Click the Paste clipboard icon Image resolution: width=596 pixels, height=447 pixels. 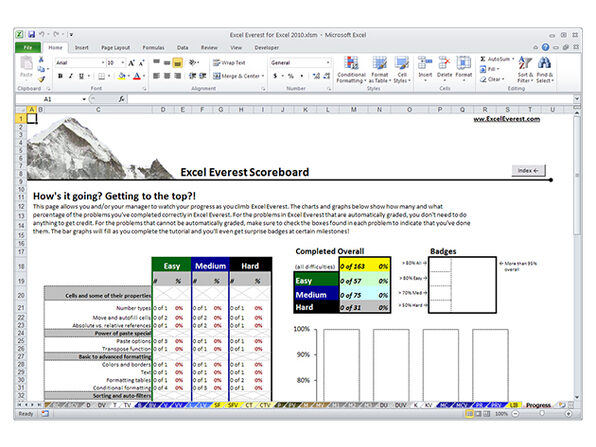coord(26,63)
